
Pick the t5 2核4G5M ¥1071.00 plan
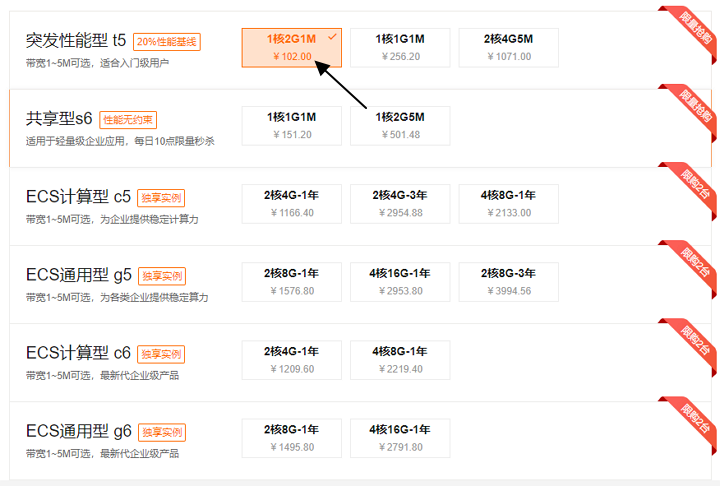(x=508, y=48)
